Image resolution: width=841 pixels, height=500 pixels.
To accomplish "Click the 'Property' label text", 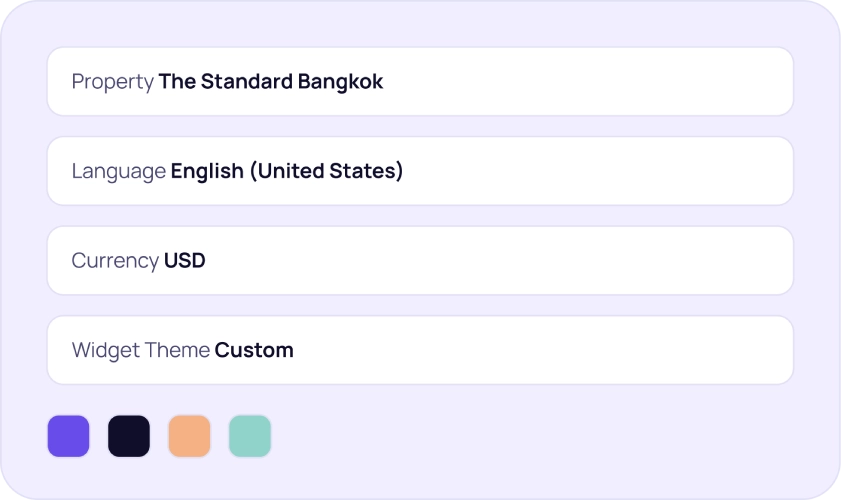I will click(113, 83).
